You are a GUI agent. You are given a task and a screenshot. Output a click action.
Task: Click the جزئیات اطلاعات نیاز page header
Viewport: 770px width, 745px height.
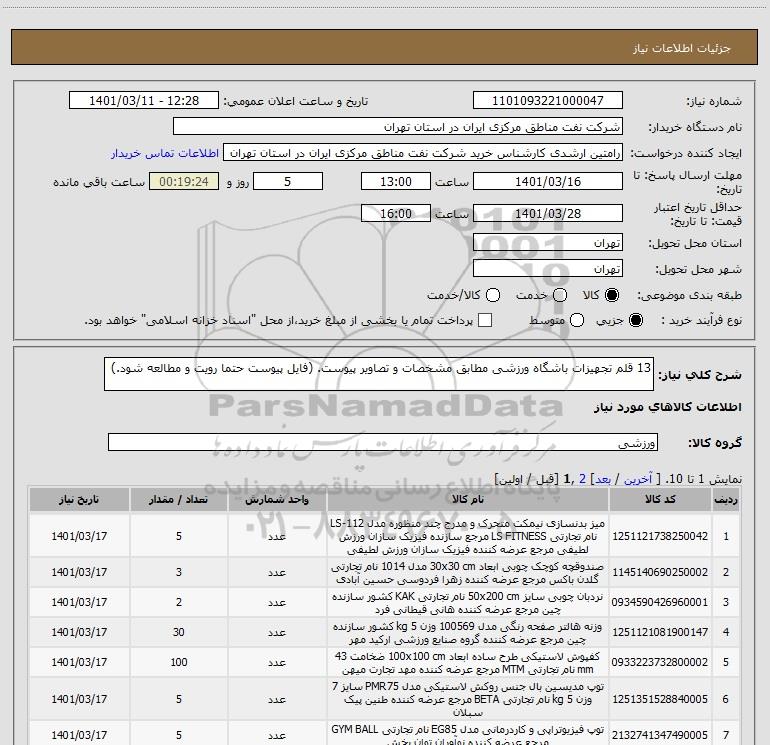pyautogui.click(x=682, y=48)
